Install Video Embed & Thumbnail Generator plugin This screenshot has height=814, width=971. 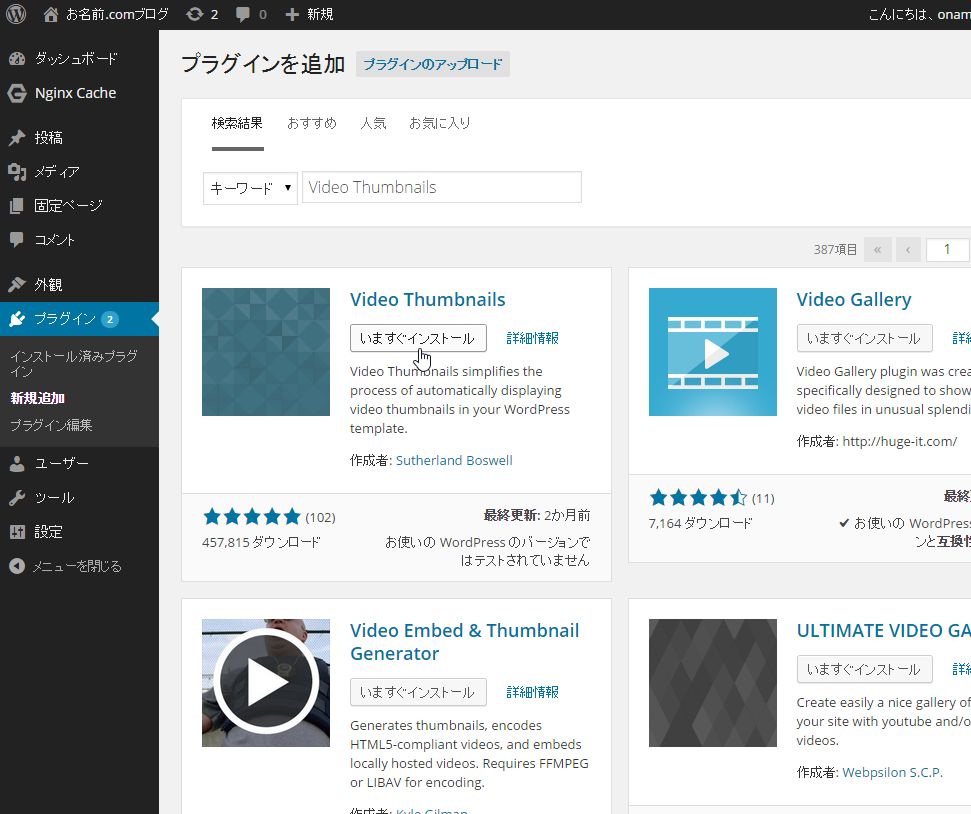(418, 692)
